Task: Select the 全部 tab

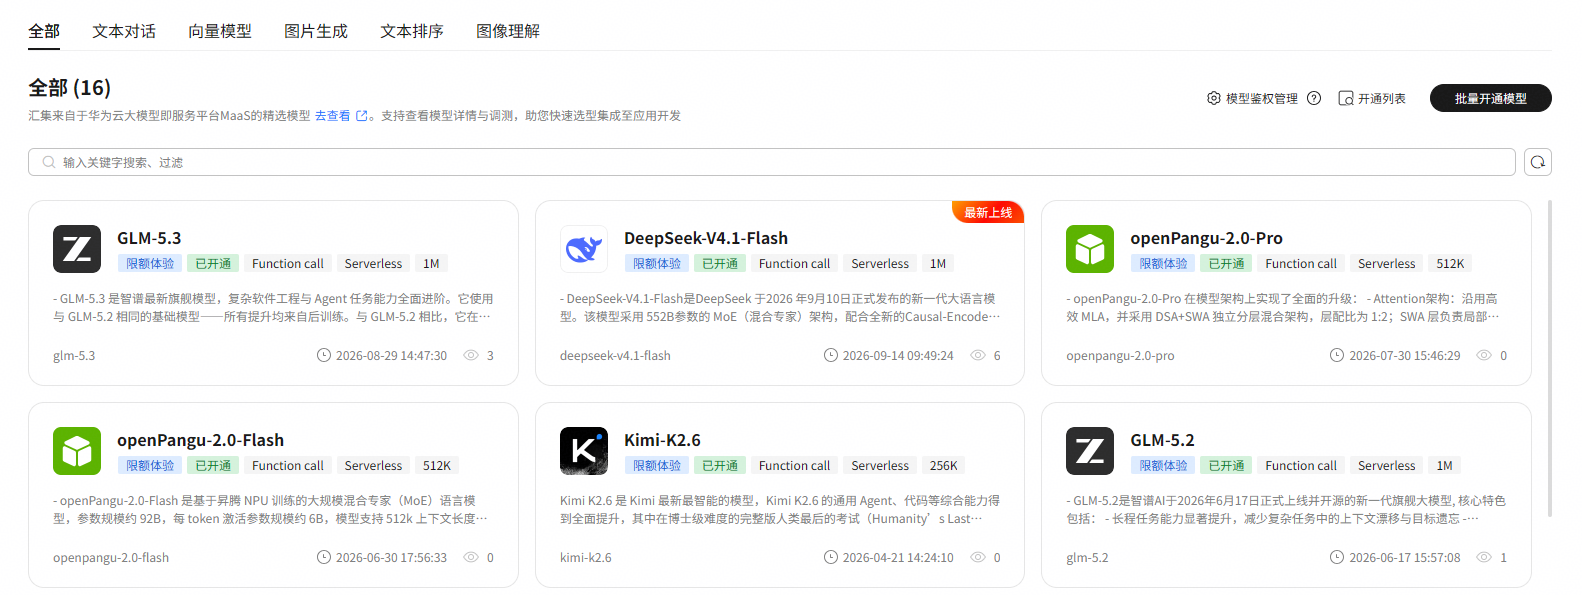Action: (44, 31)
